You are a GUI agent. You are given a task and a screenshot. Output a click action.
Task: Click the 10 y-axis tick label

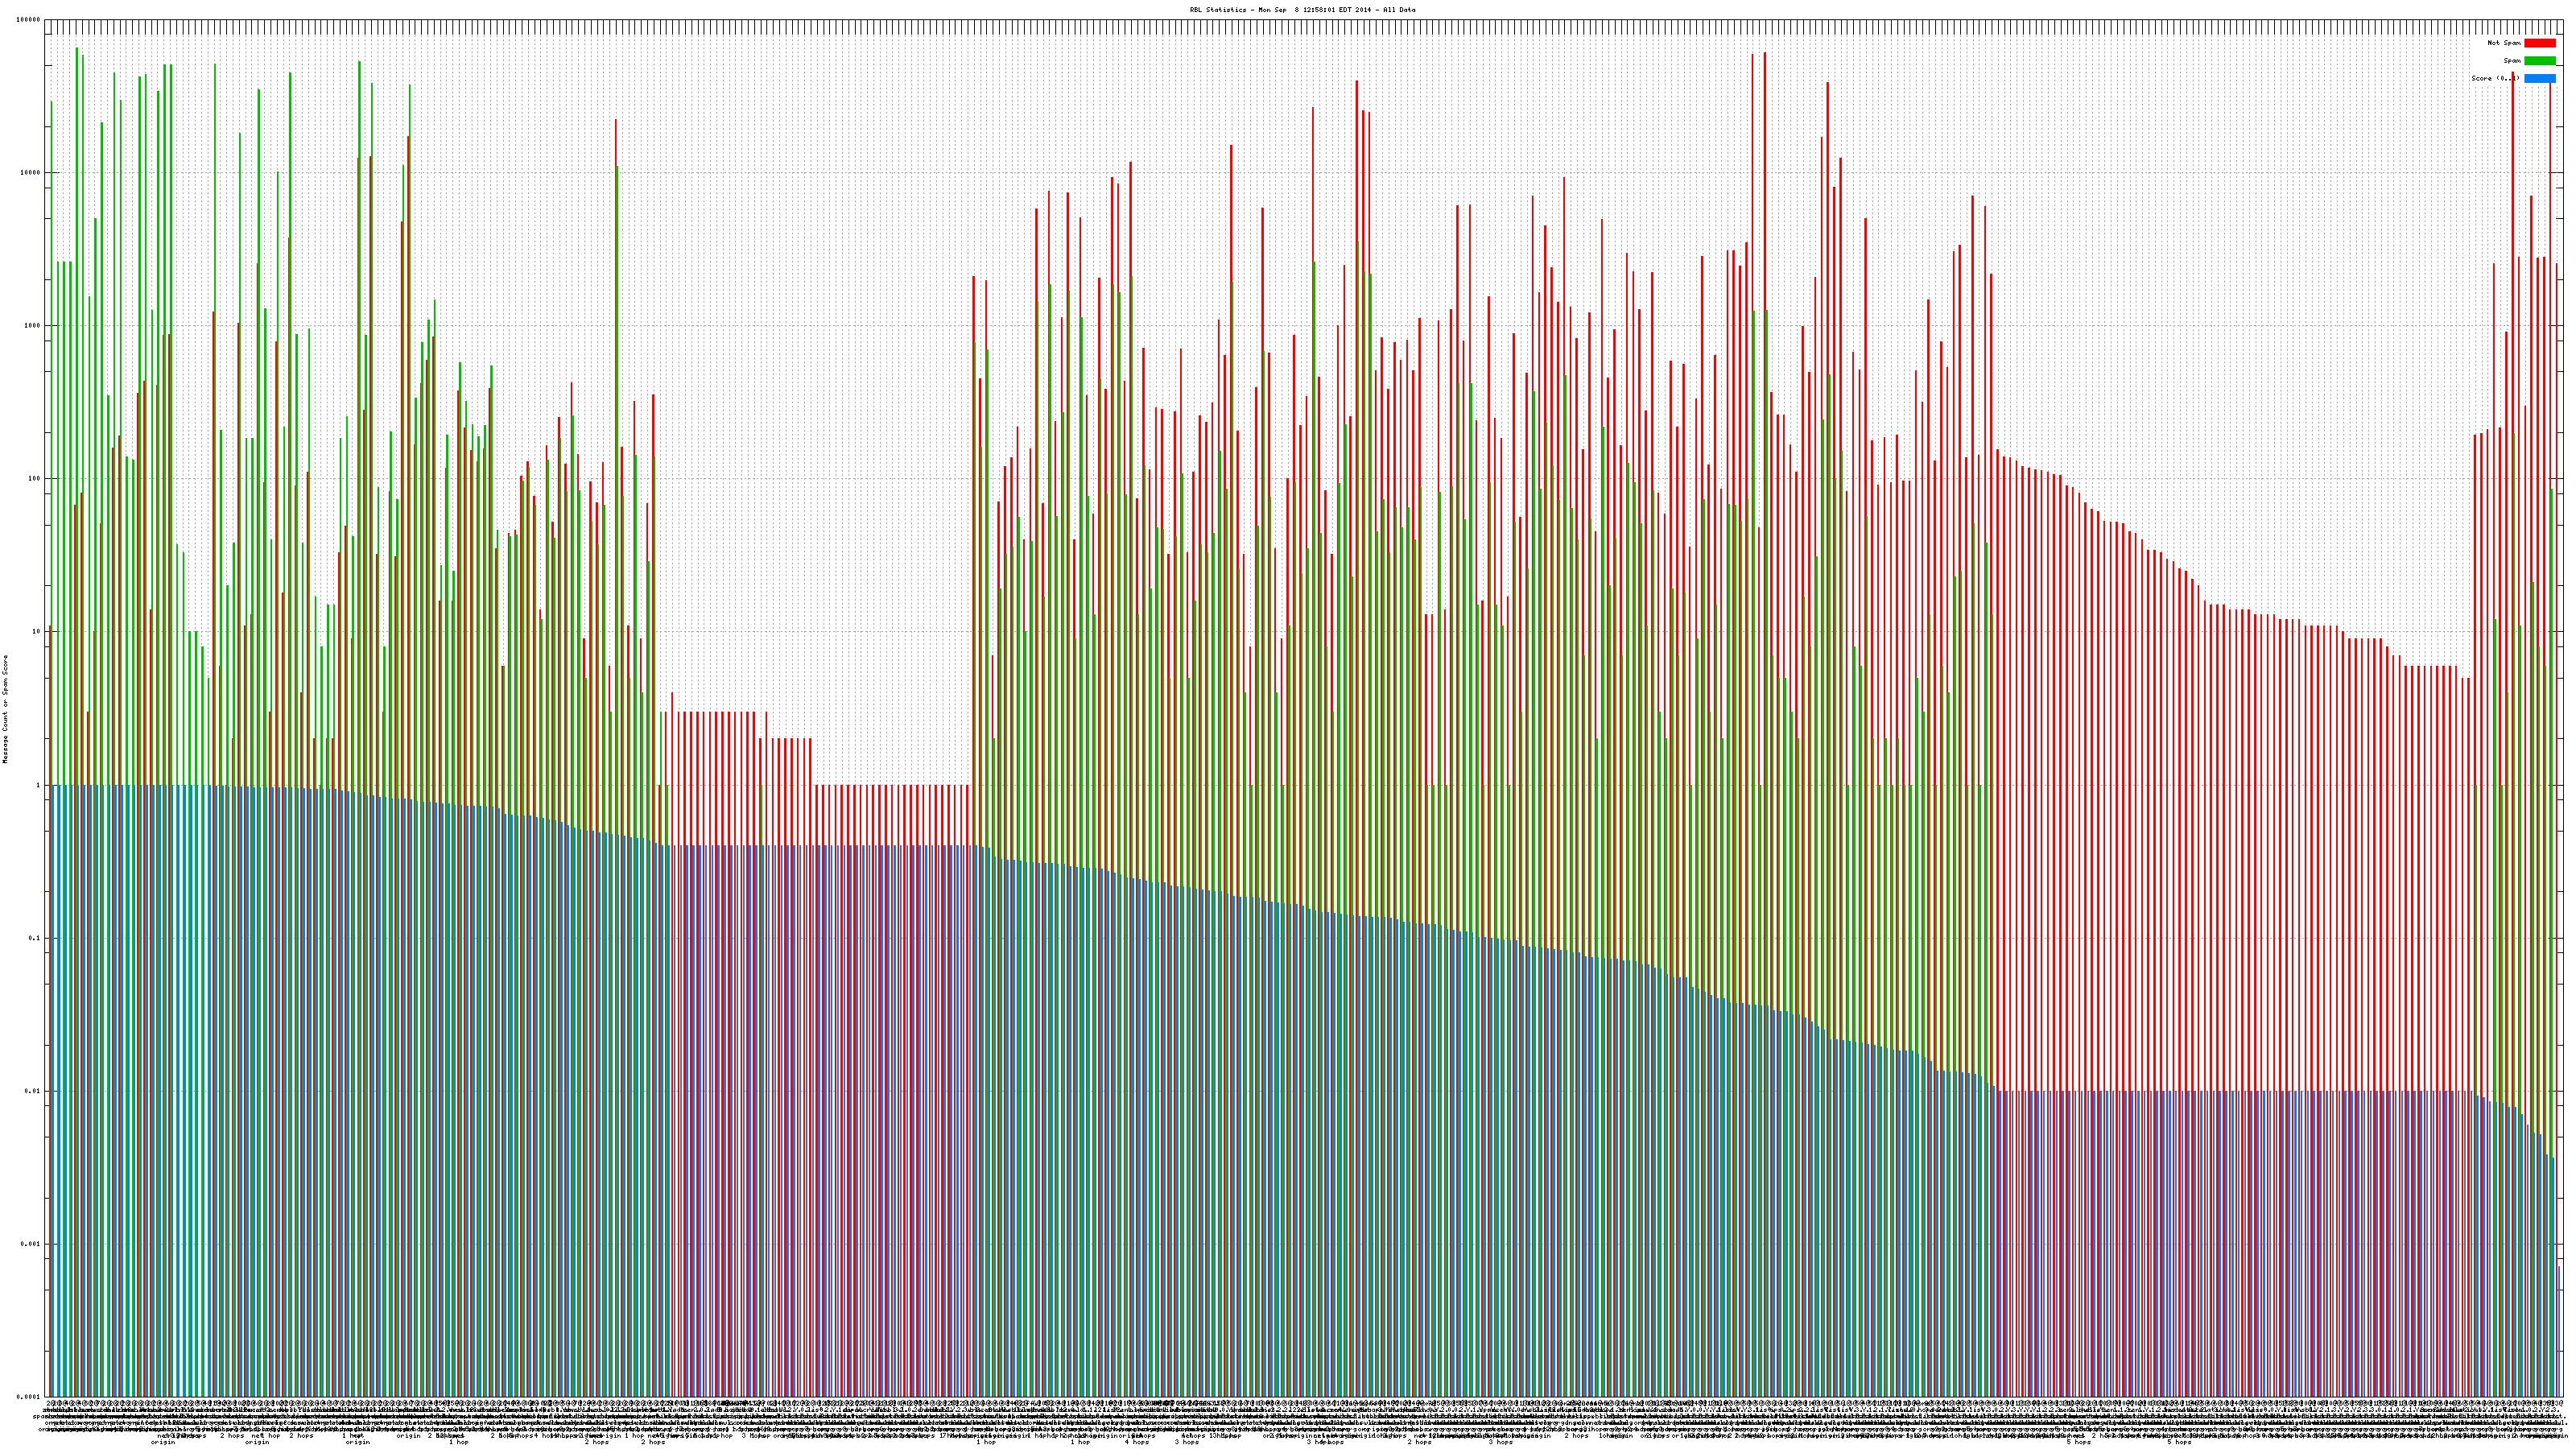pyautogui.click(x=36, y=632)
